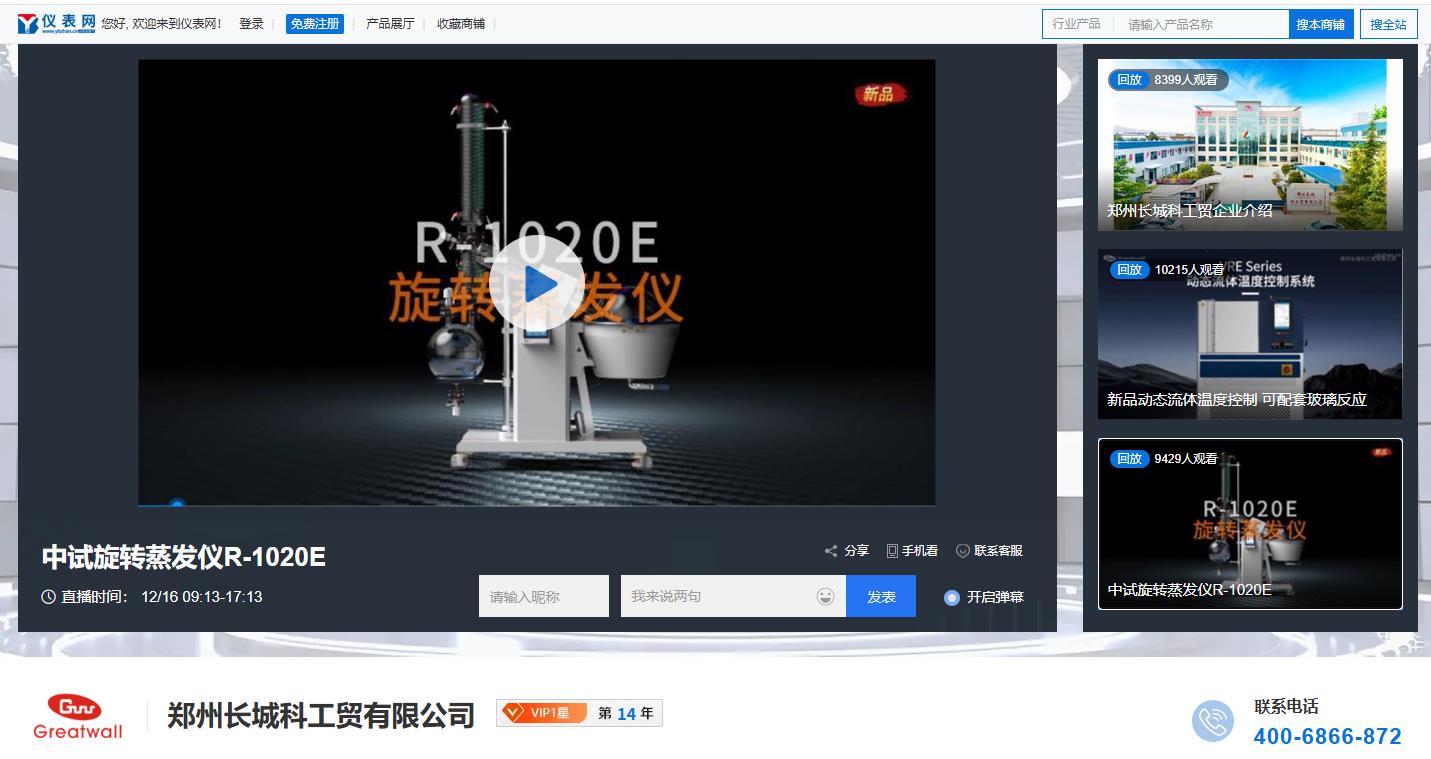This screenshot has width=1431, height=759.
Task: Click the Greatwall company logo
Action: (78, 716)
